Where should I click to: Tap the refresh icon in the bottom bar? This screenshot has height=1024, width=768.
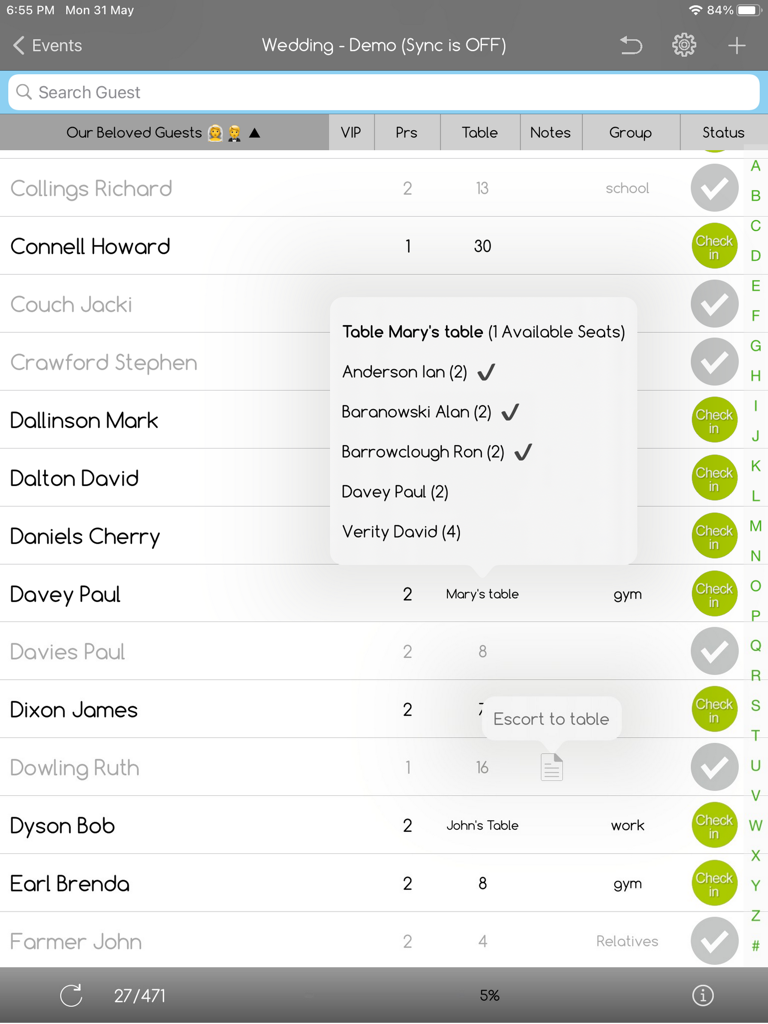click(x=70, y=995)
